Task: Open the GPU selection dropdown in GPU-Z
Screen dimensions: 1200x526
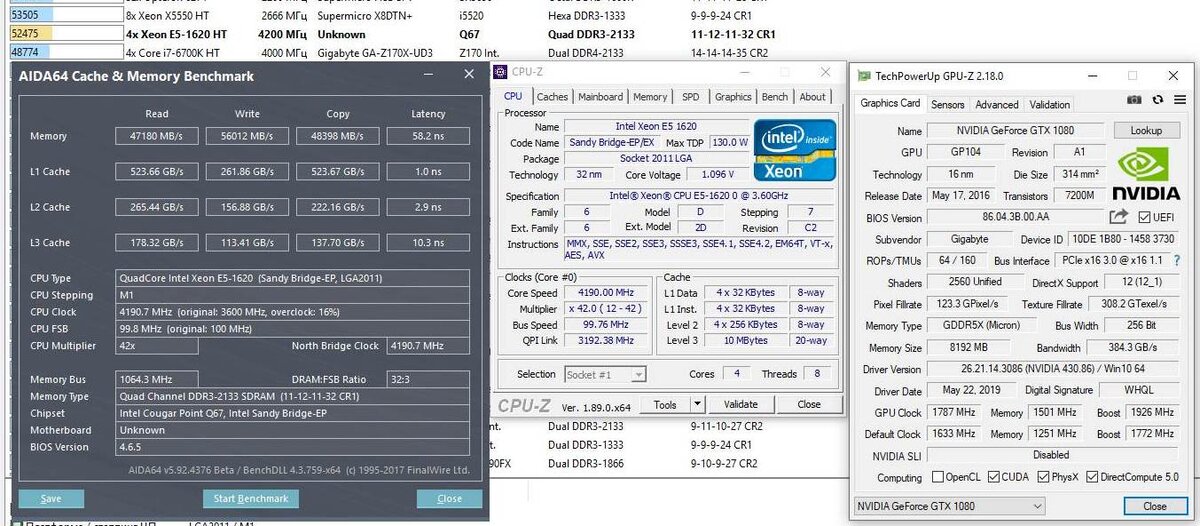Action: point(950,506)
